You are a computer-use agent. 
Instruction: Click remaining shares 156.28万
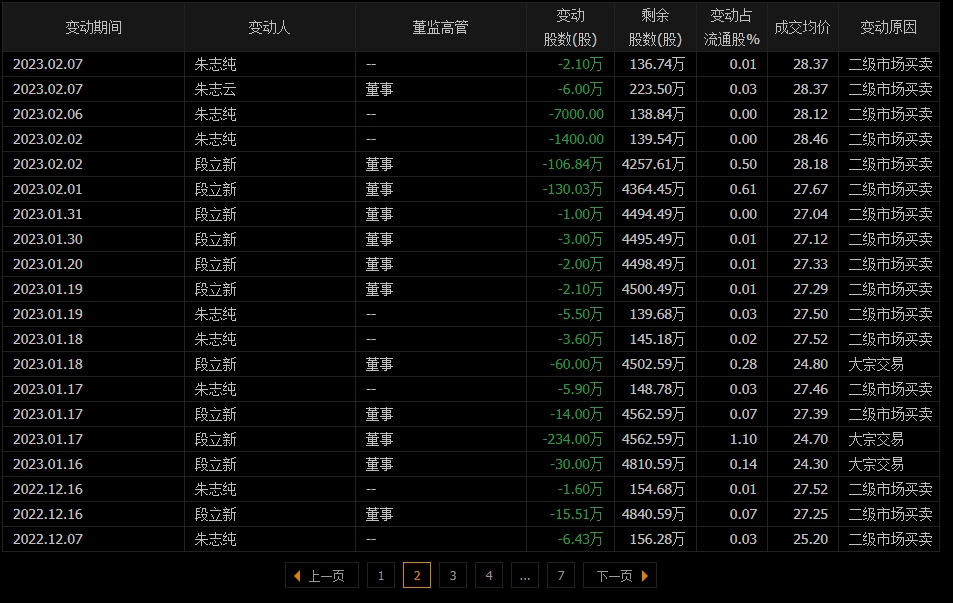pos(657,539)
